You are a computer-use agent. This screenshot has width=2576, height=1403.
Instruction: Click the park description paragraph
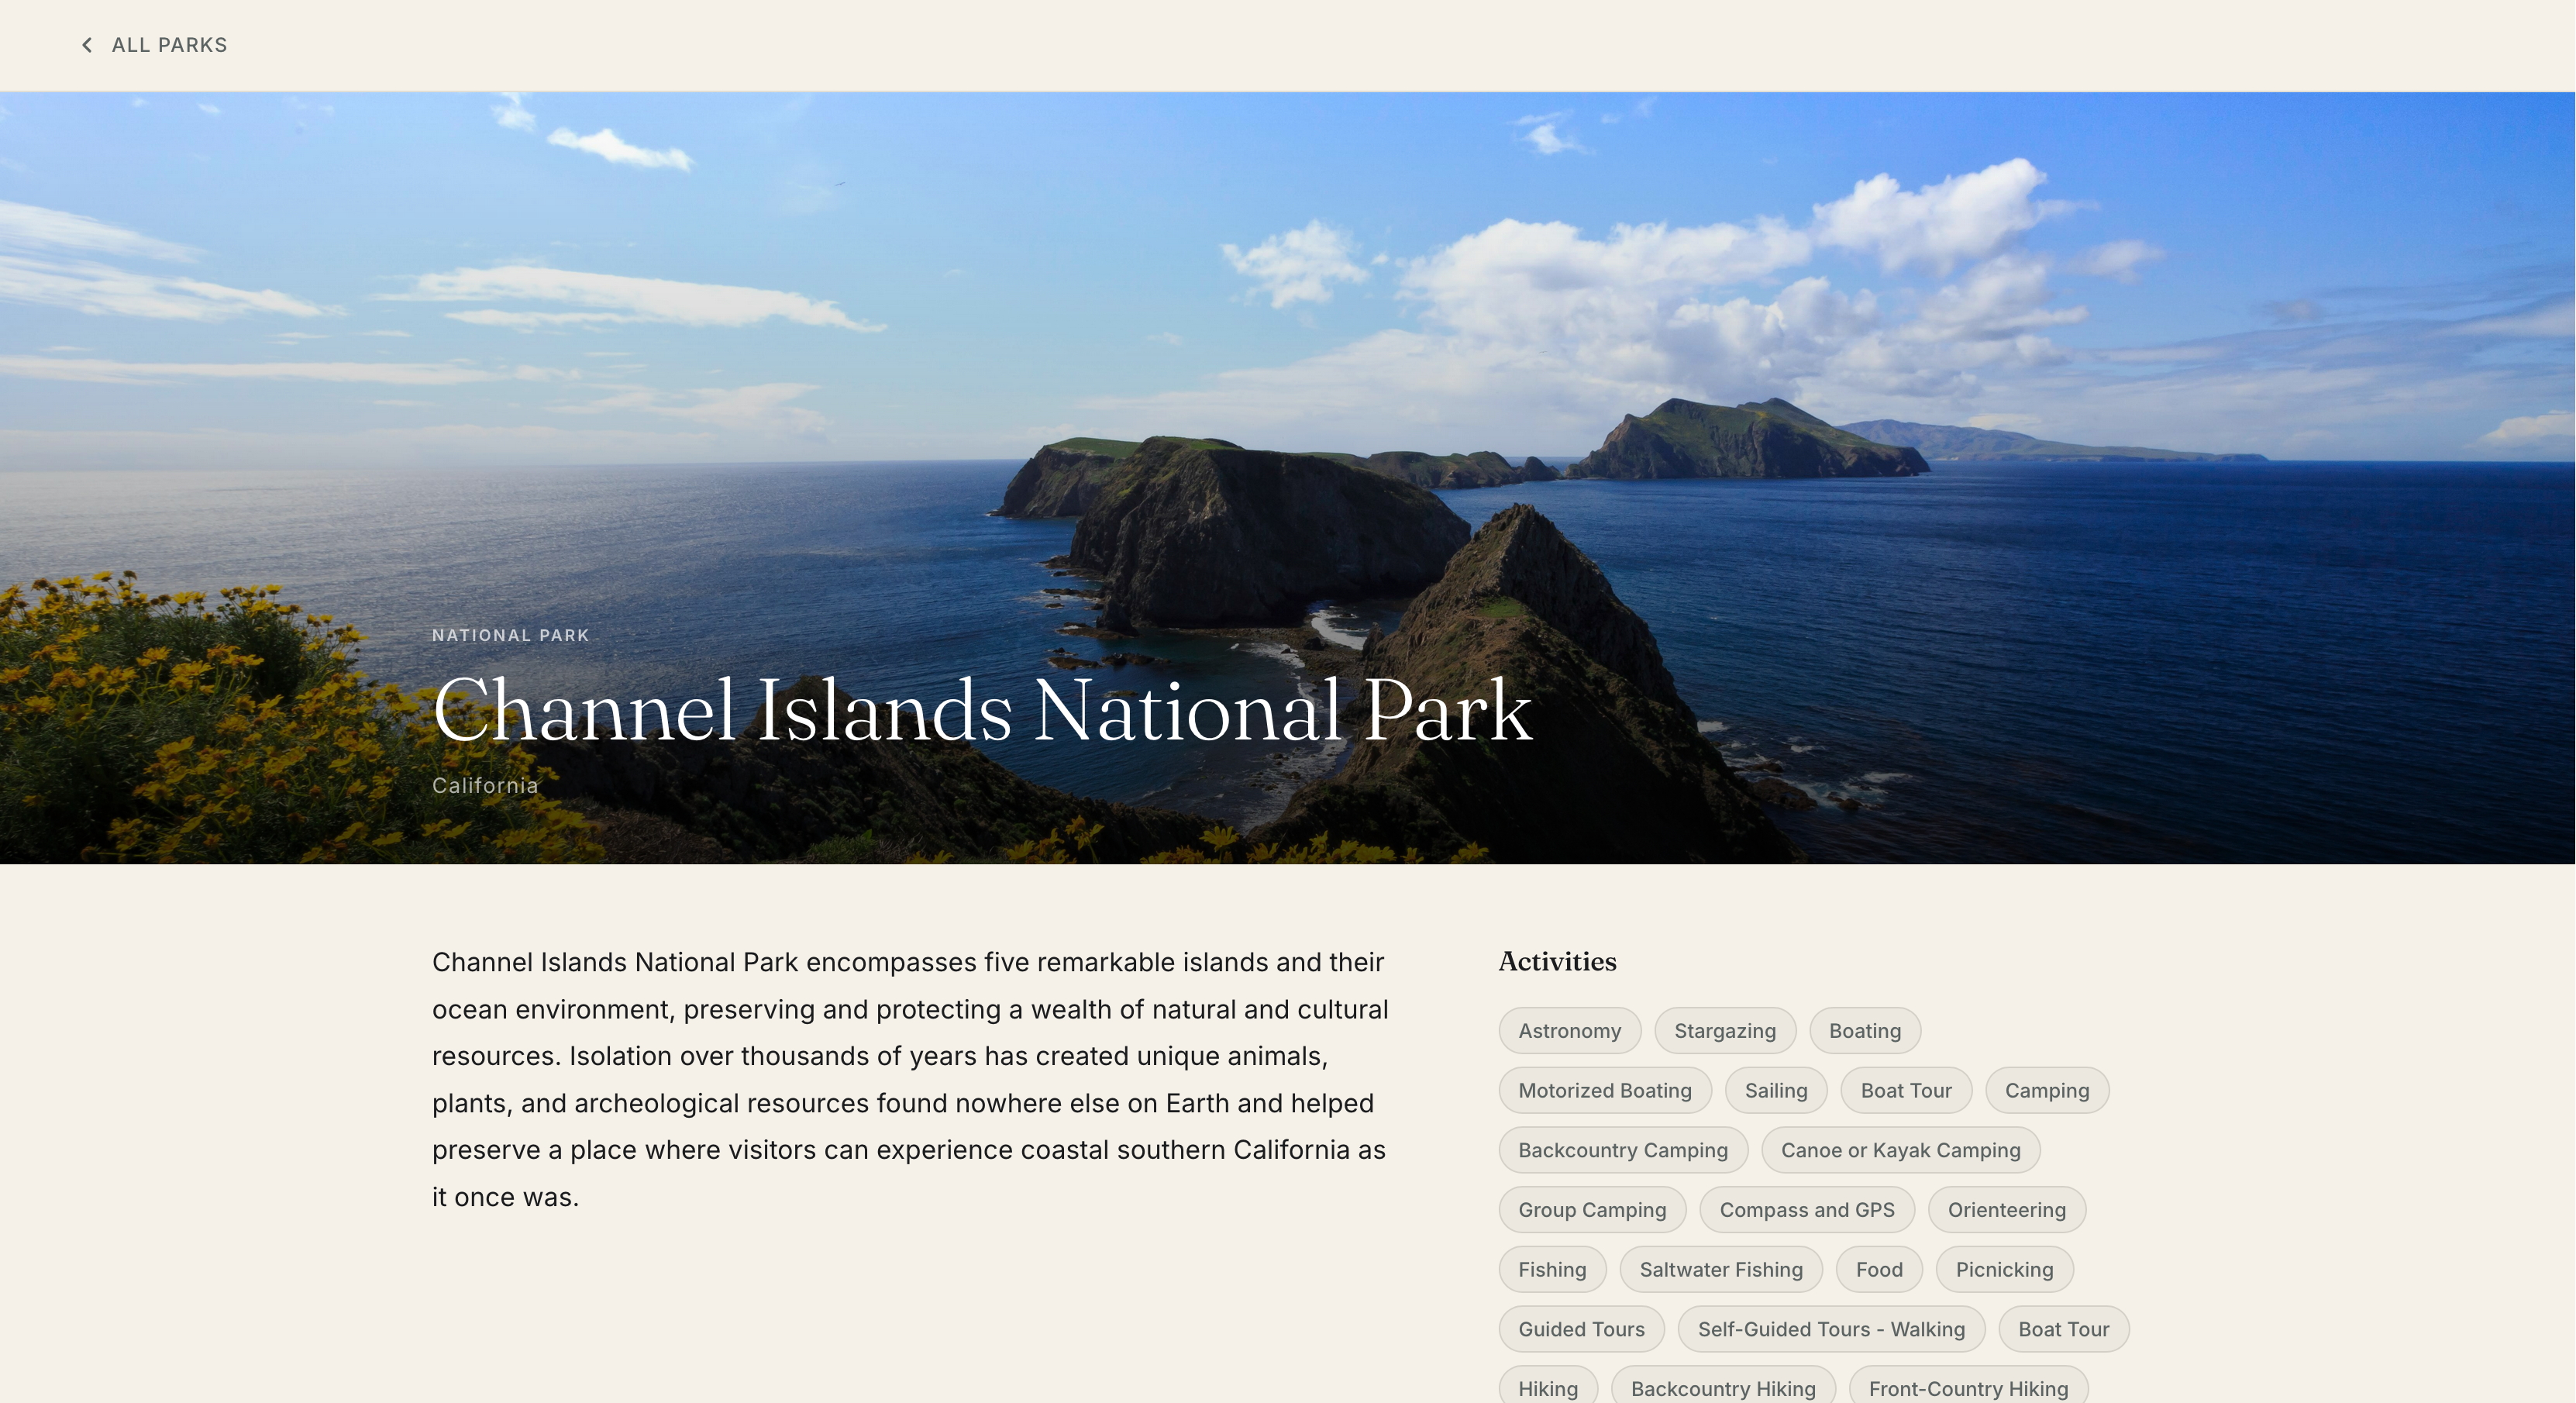pyautogui.click(x=910, y=1079)
